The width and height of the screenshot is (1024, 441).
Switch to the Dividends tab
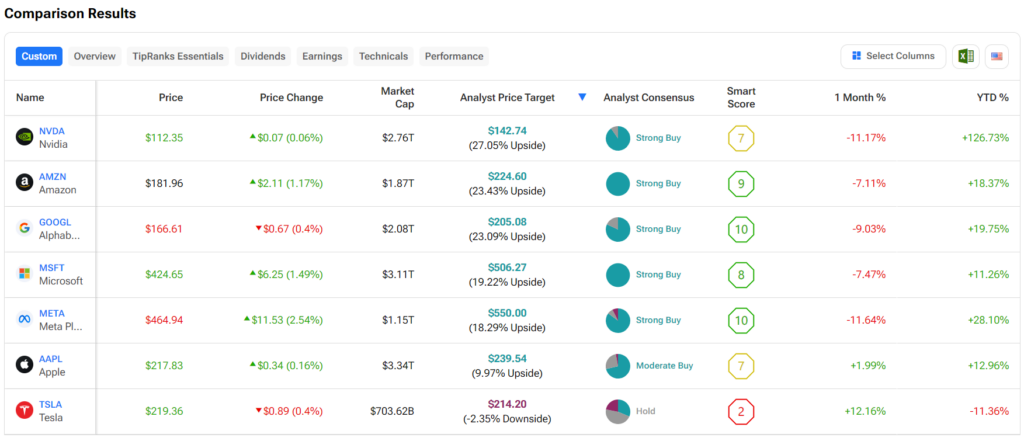[262, 56]
